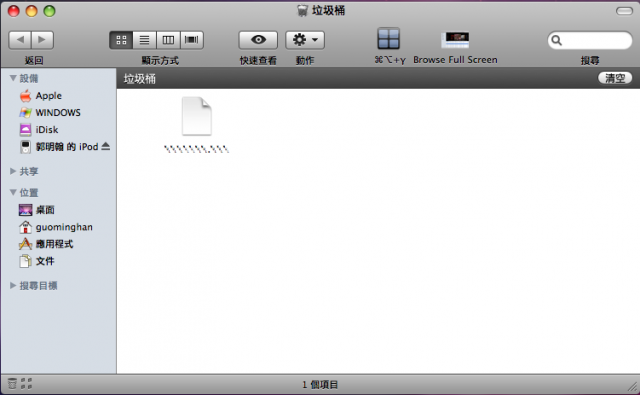Screen dimensions: 640x395
Task: Click the Browse Full Screen icon
Action: (x=455, y=40)
